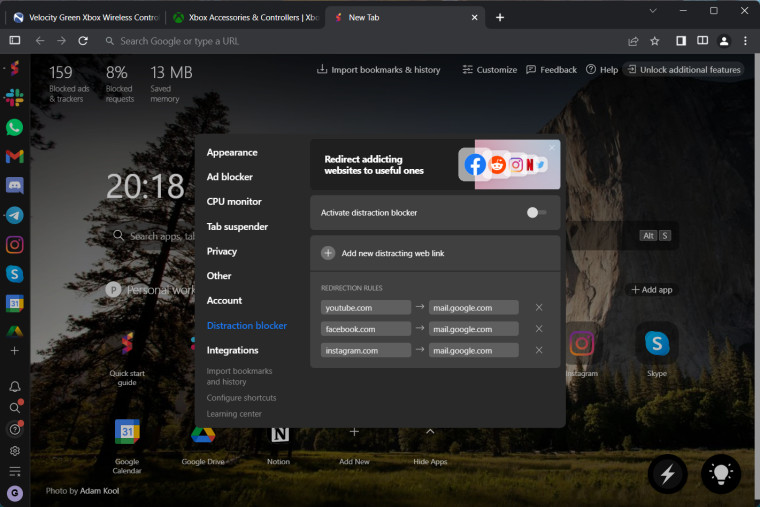760x507 pixels.
Task: Click the Sidekick logo at sidebar top
Action: (15, 68)
